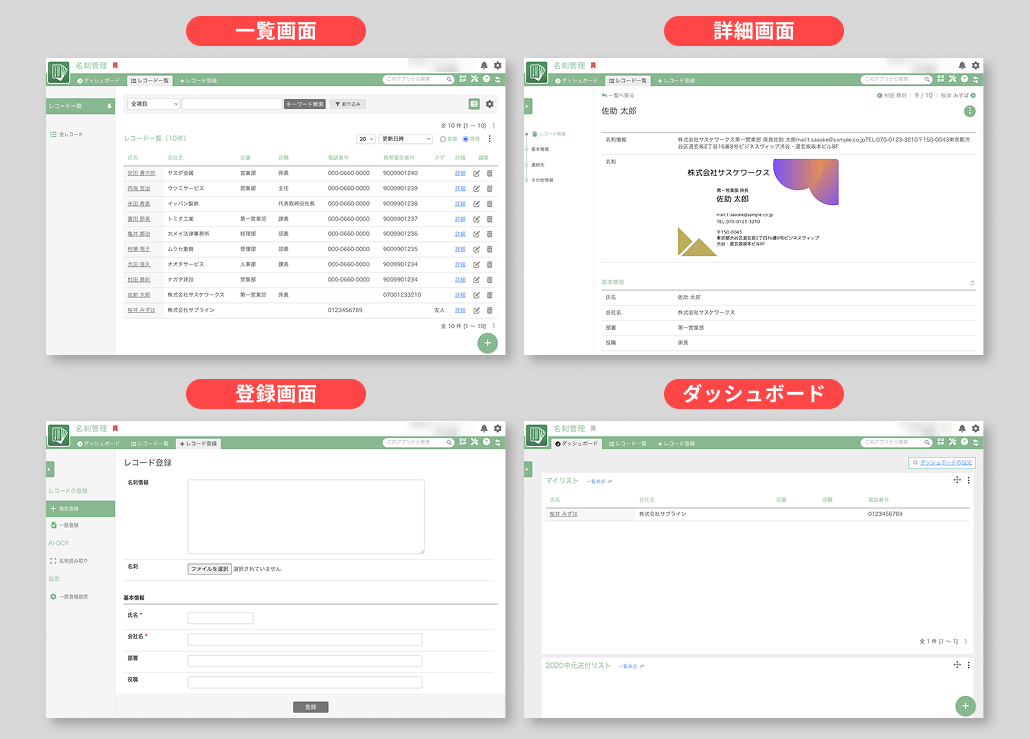The image size is (1030, 739).
Task: Collapse the 基本情報 section on detail screen
Action: coord(972,282)
